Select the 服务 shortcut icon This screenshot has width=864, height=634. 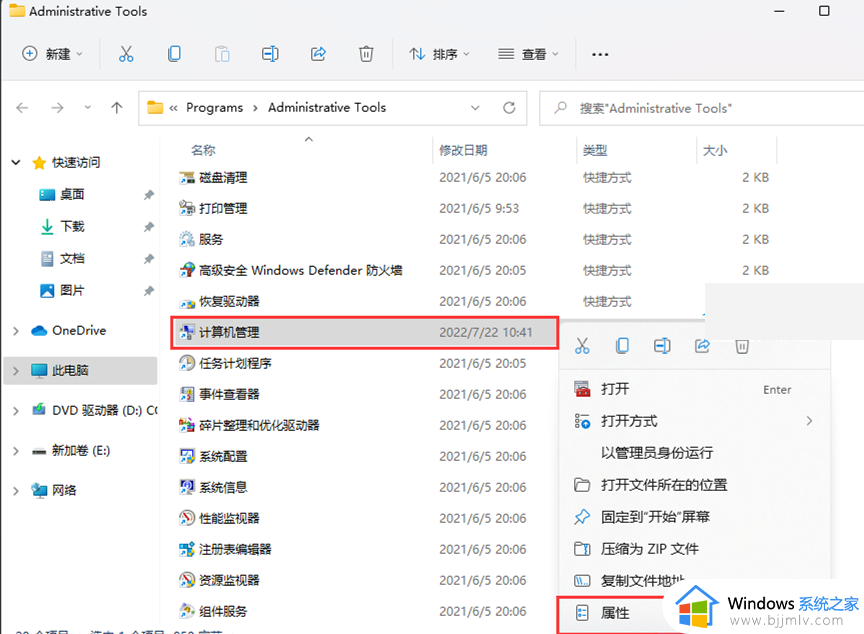click(187, 239)
